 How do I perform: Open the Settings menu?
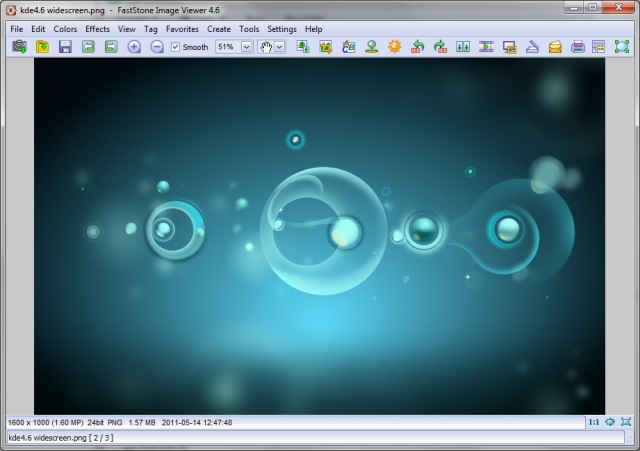click(282, 29)
